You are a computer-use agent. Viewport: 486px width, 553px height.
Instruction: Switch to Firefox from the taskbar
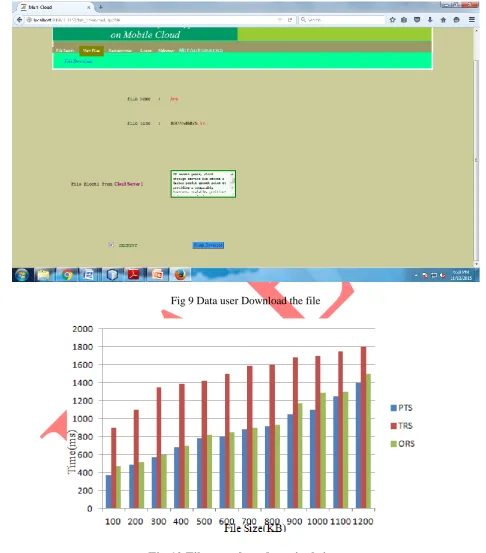(180, 275)
